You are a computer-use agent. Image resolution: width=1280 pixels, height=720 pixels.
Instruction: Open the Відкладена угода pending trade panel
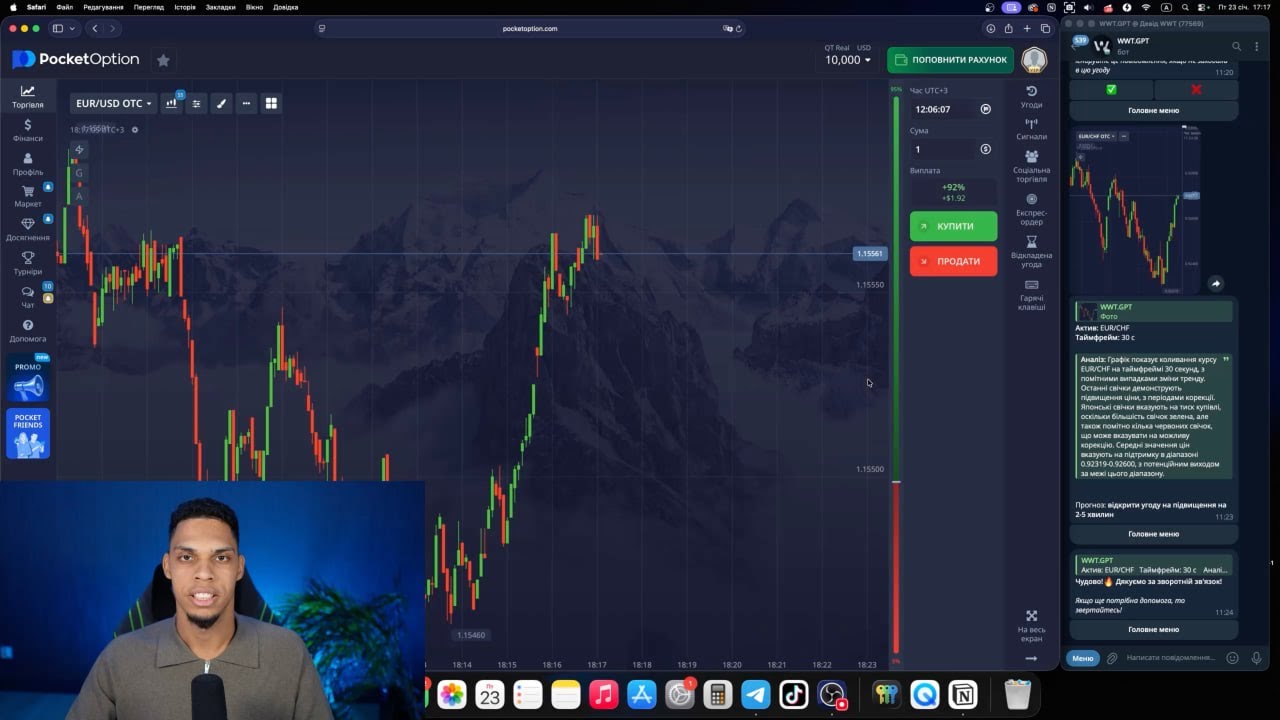(x=1031, y=252)
